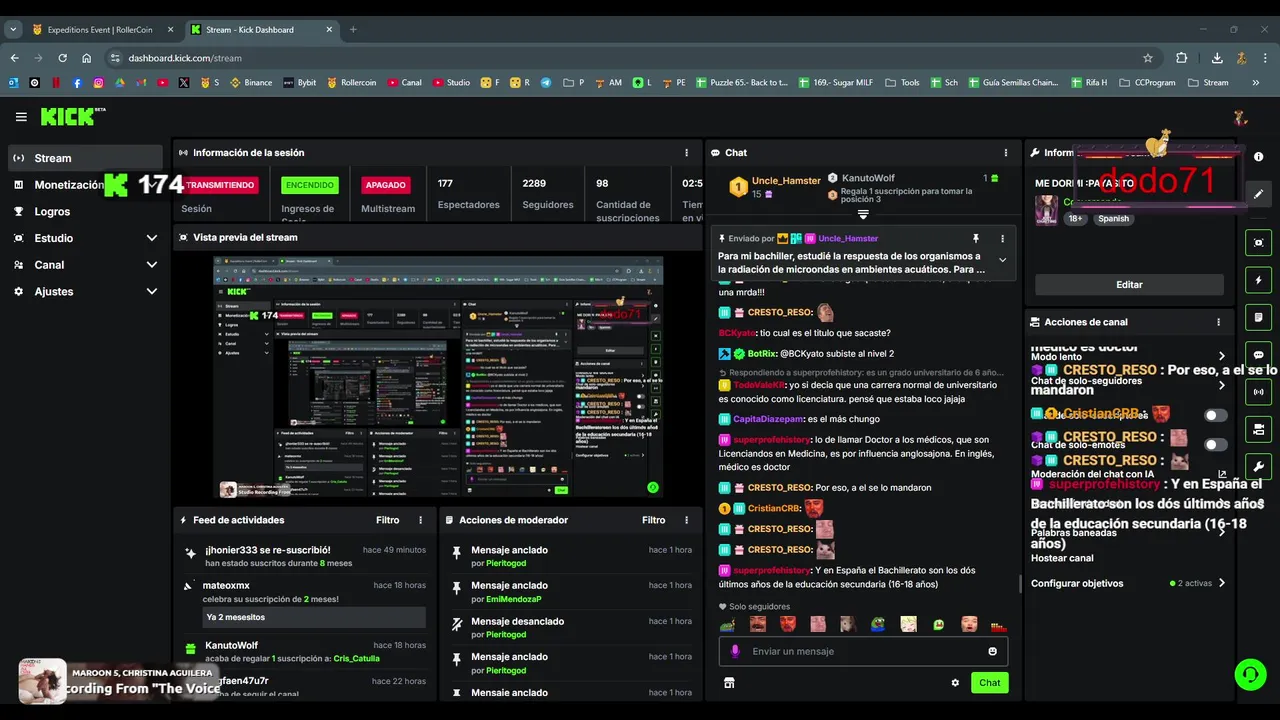Click the info icon in right sidebar
1280x720 pixels.
pos(1259,157)
